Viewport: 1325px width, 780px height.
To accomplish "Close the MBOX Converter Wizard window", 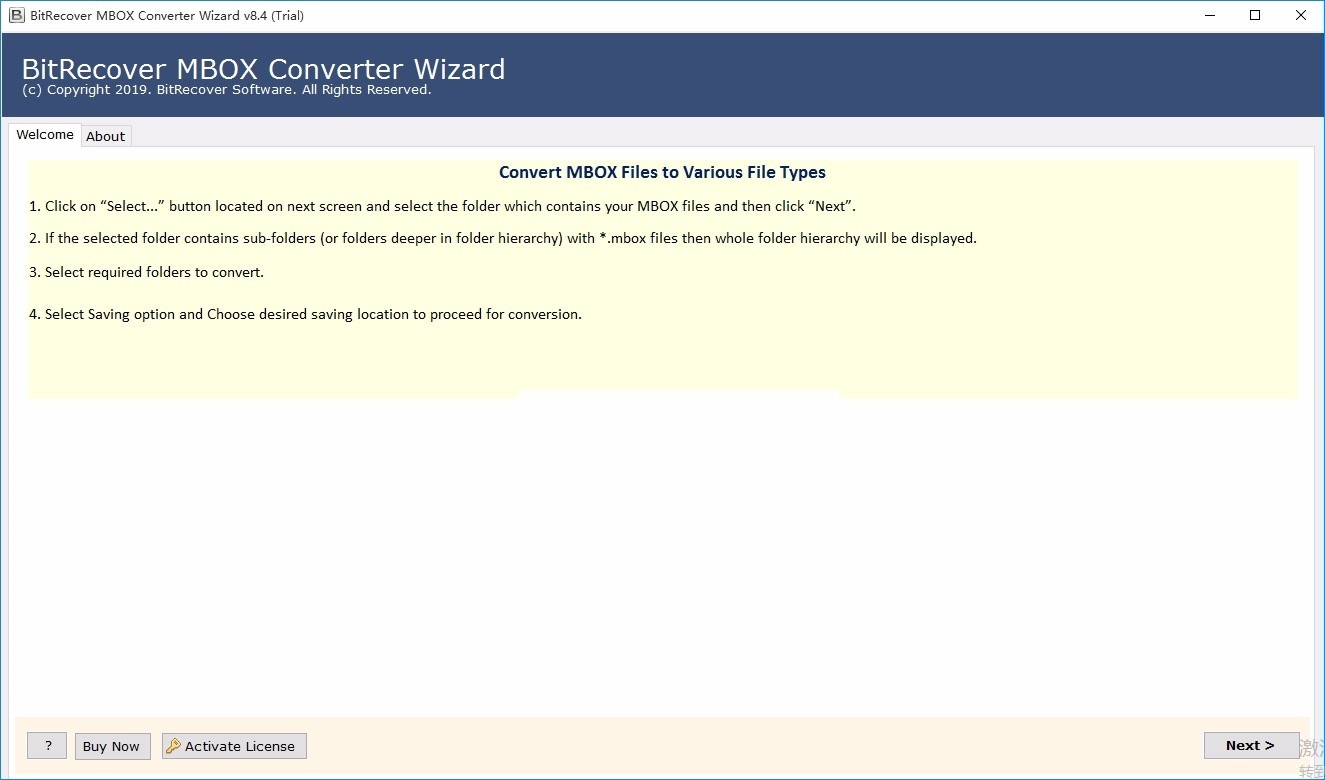I will tap(1301, 15).
